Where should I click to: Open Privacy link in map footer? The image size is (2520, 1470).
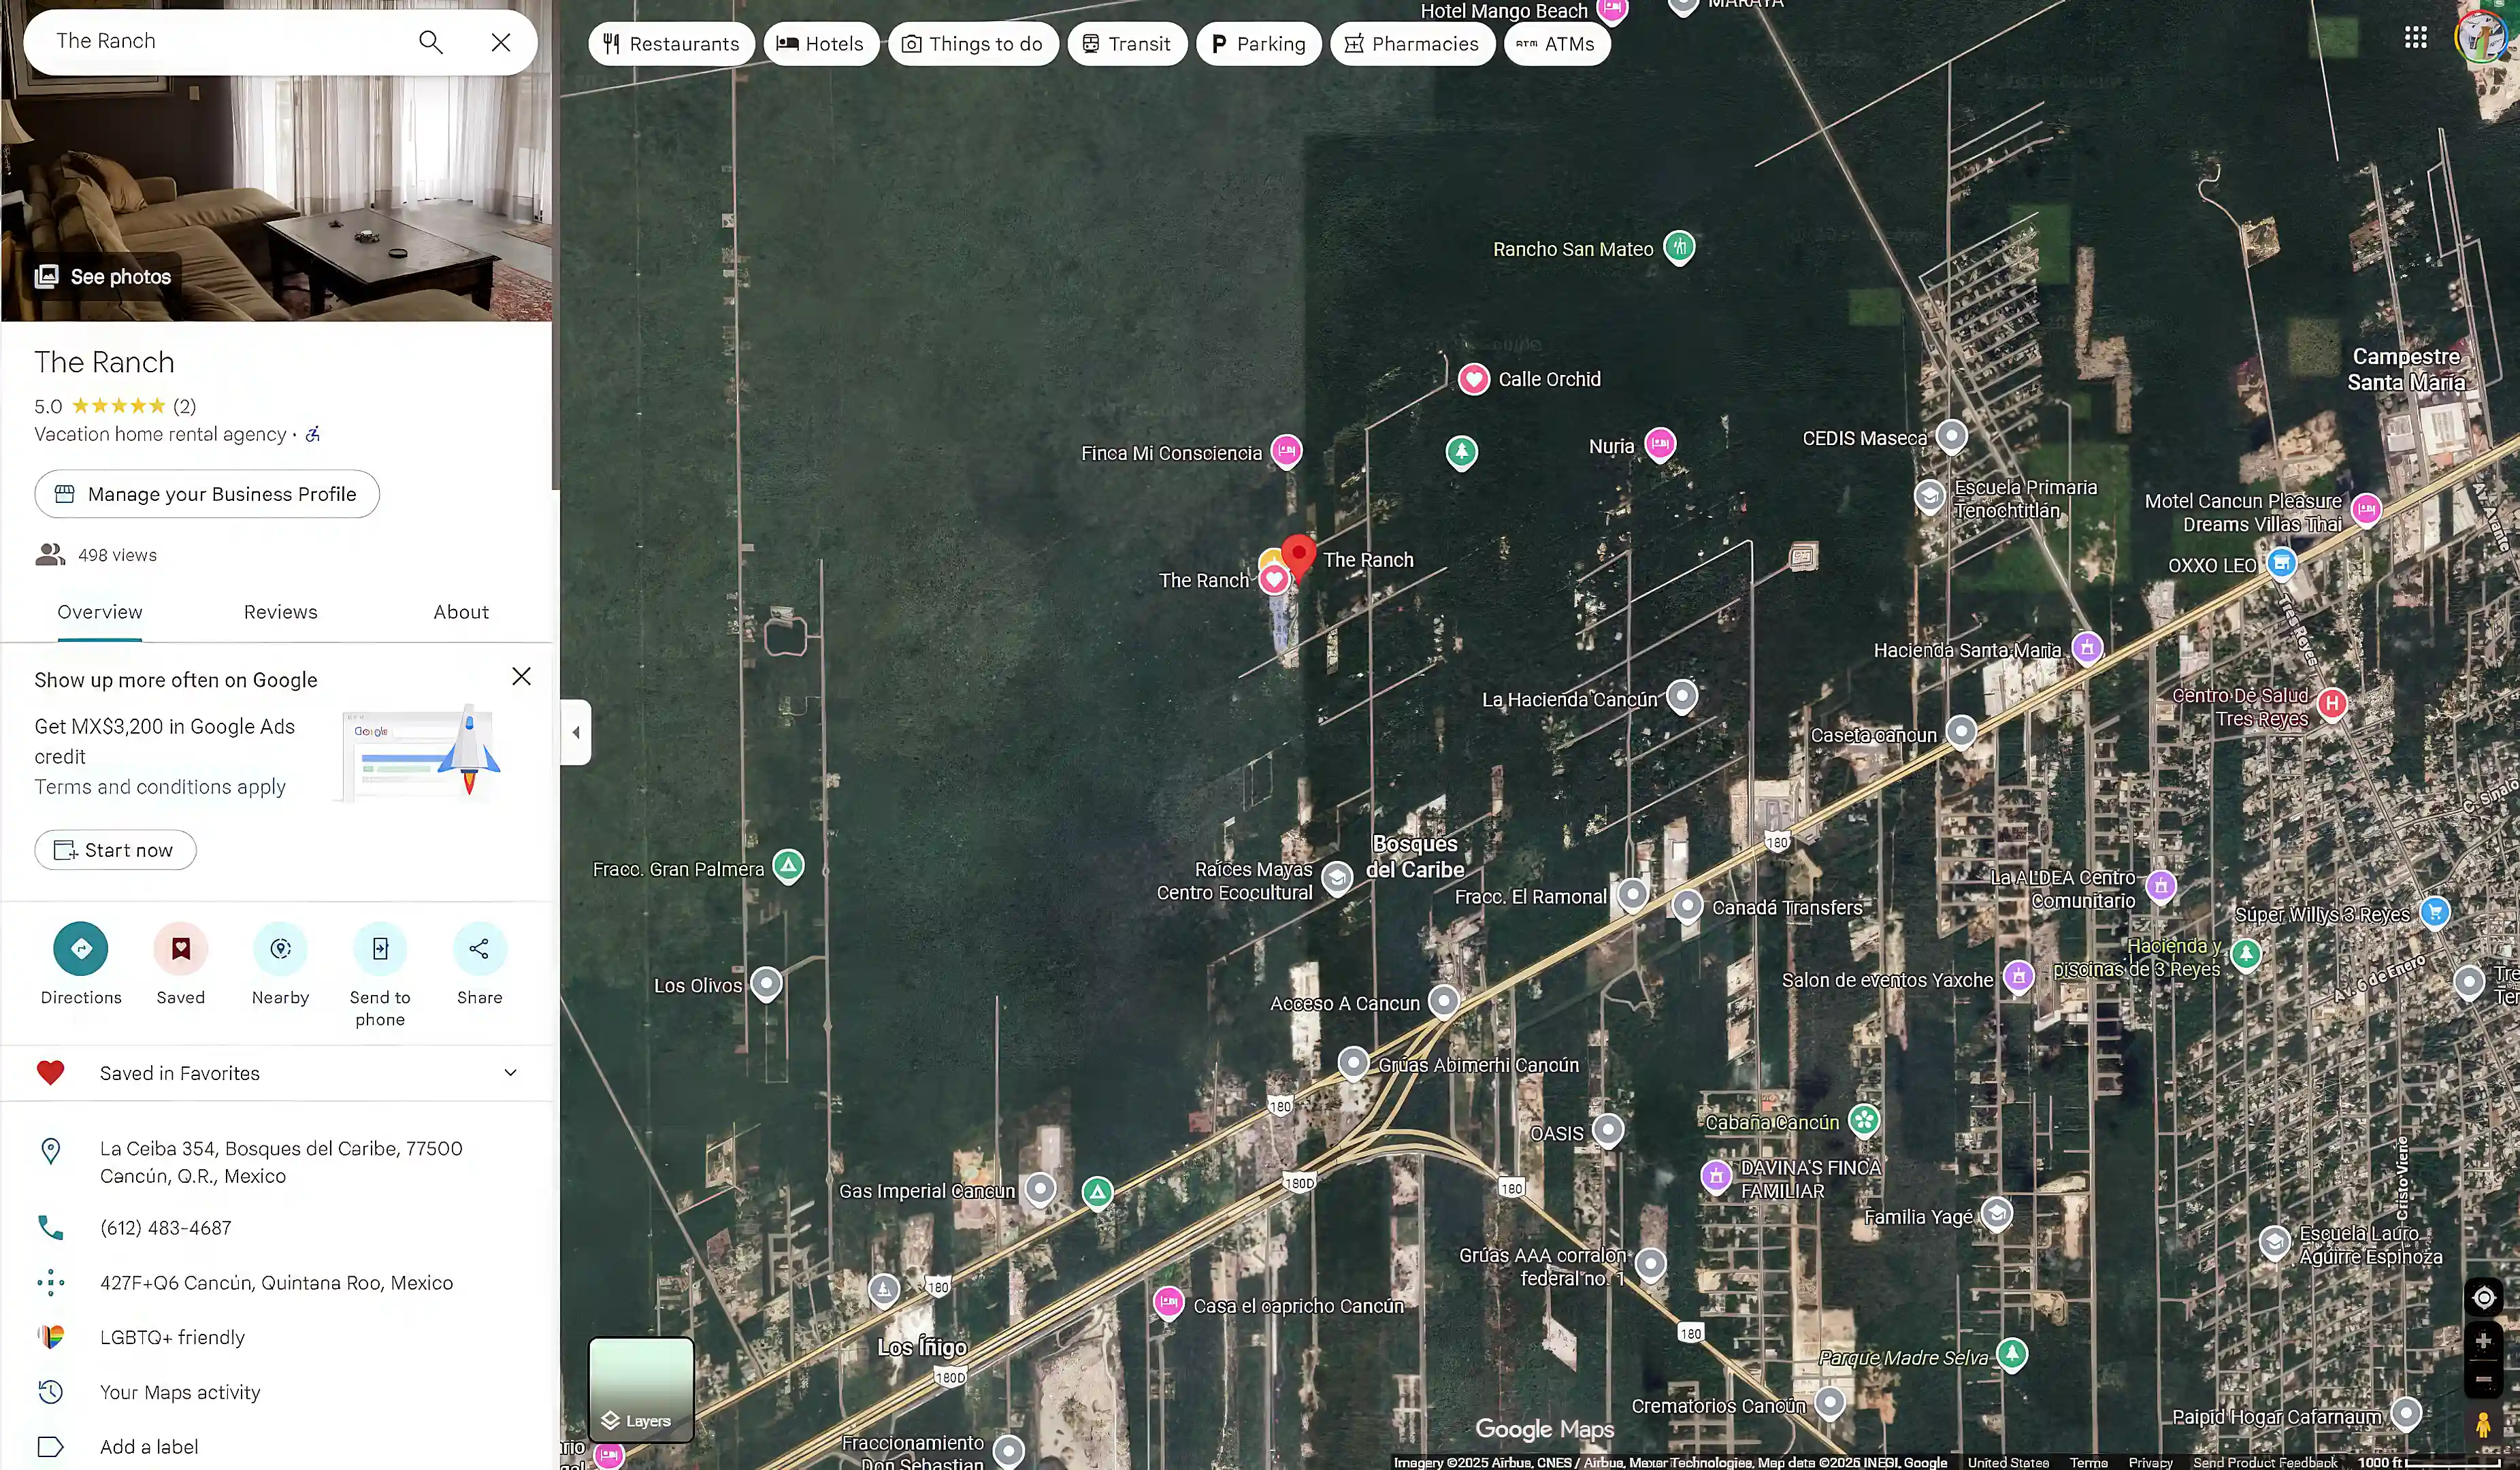pyautogui.click(x=2150, y=1462)
